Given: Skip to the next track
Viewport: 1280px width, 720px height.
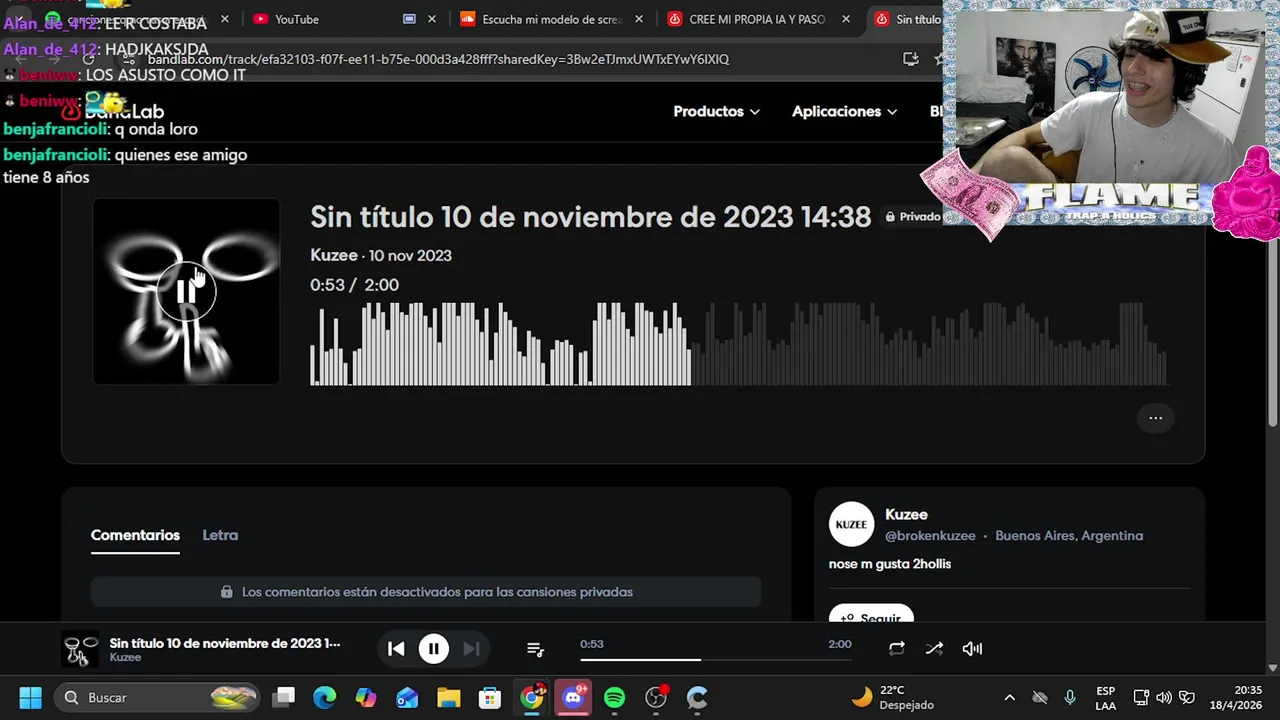Looking at the screenshot, I should pyautogui.click(x=472, y=649).
